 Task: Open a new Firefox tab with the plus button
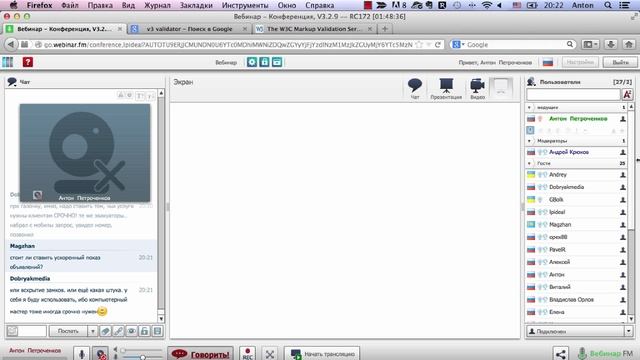[384, 29]
